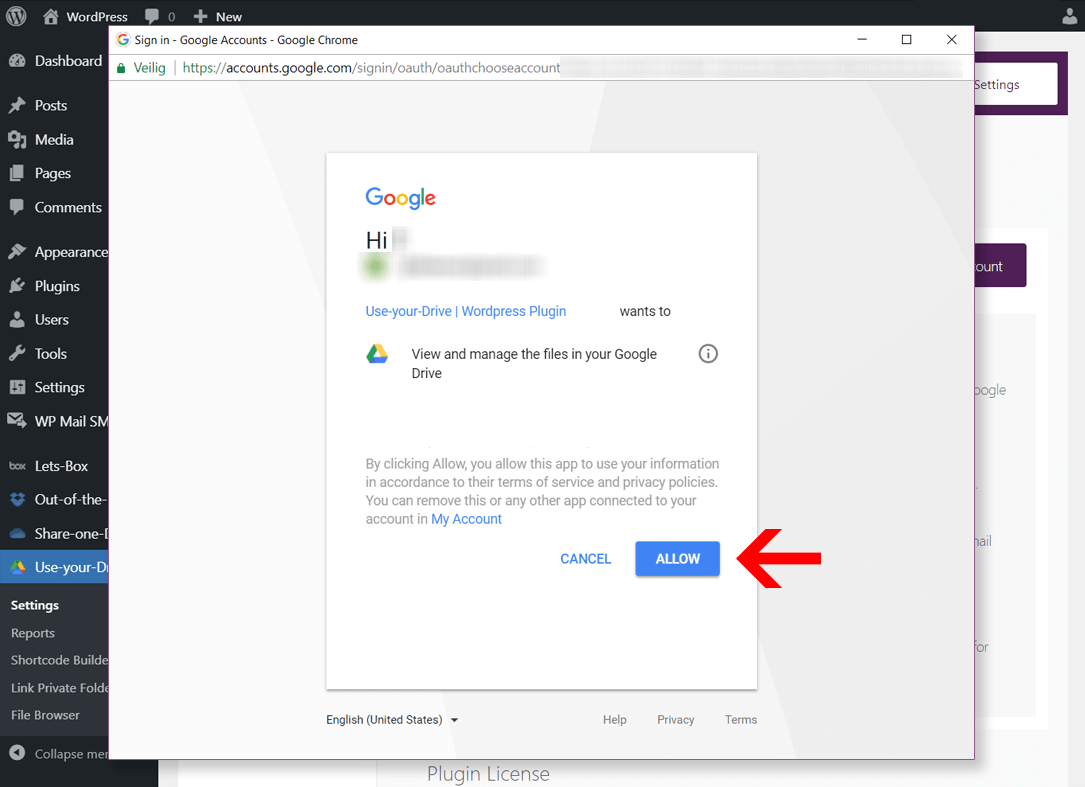Click the info icon beside Drive permission
The image size is (1085, 787).
pyautogui.click(x=708, y=354)
